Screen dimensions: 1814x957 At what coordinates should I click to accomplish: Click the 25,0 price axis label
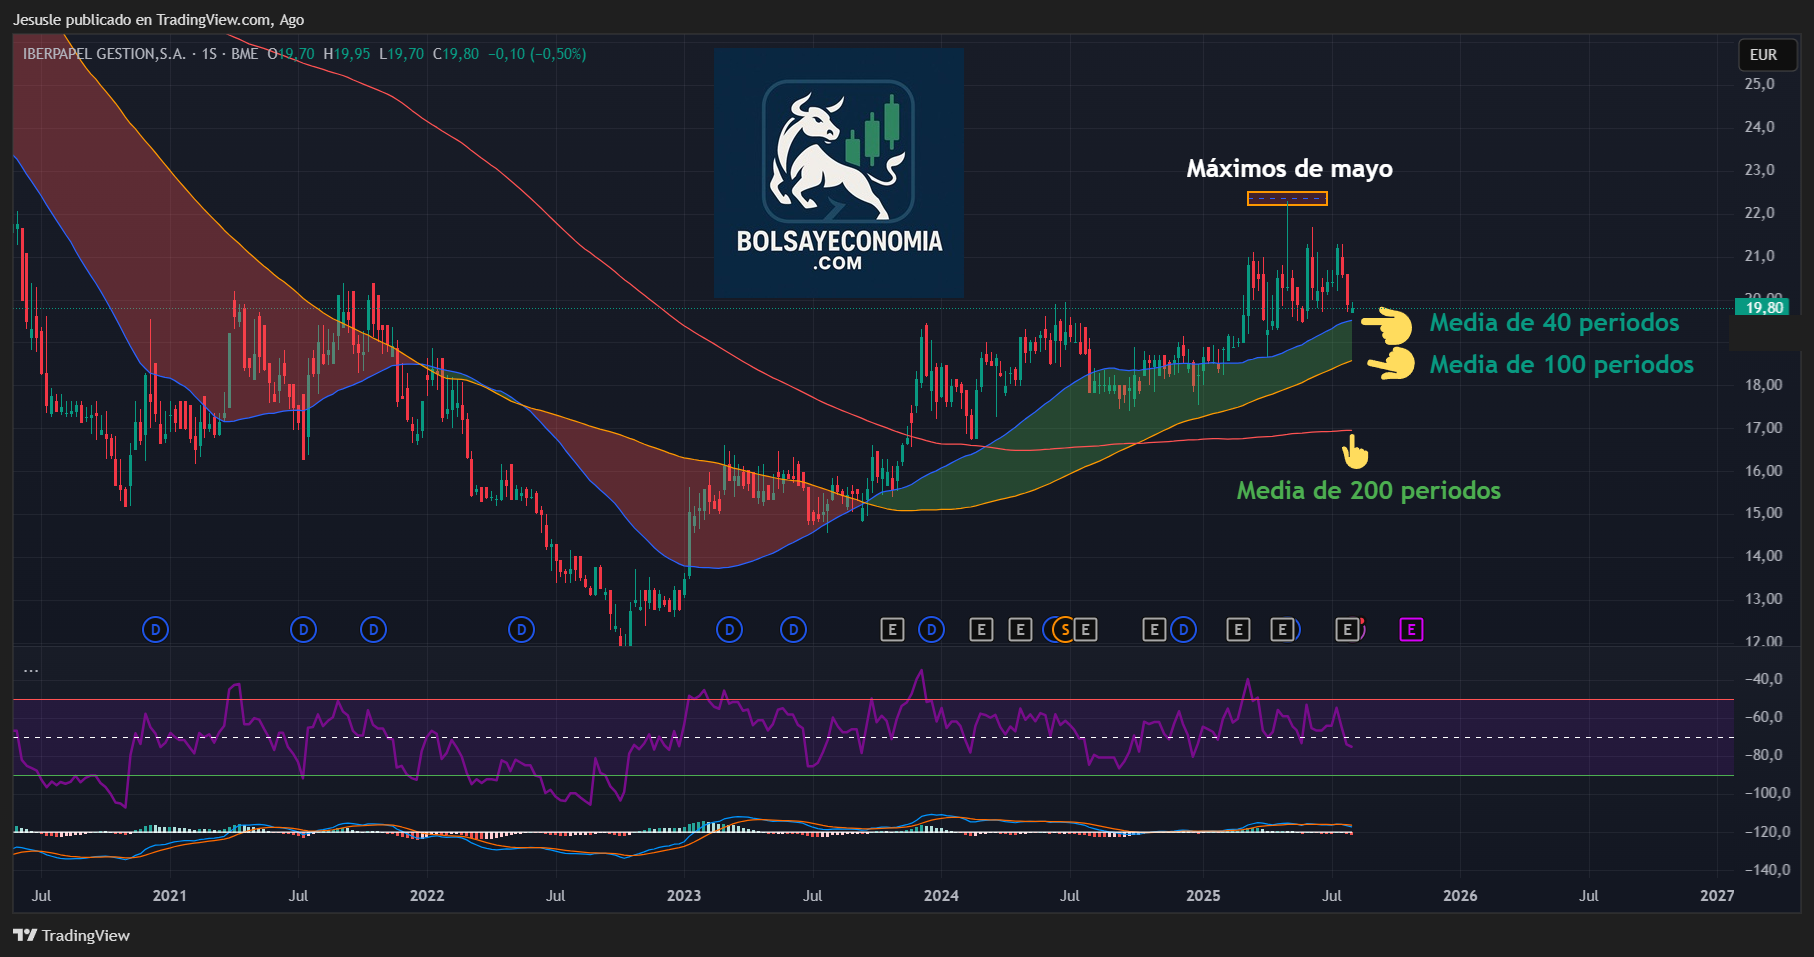coord(1760,84)
